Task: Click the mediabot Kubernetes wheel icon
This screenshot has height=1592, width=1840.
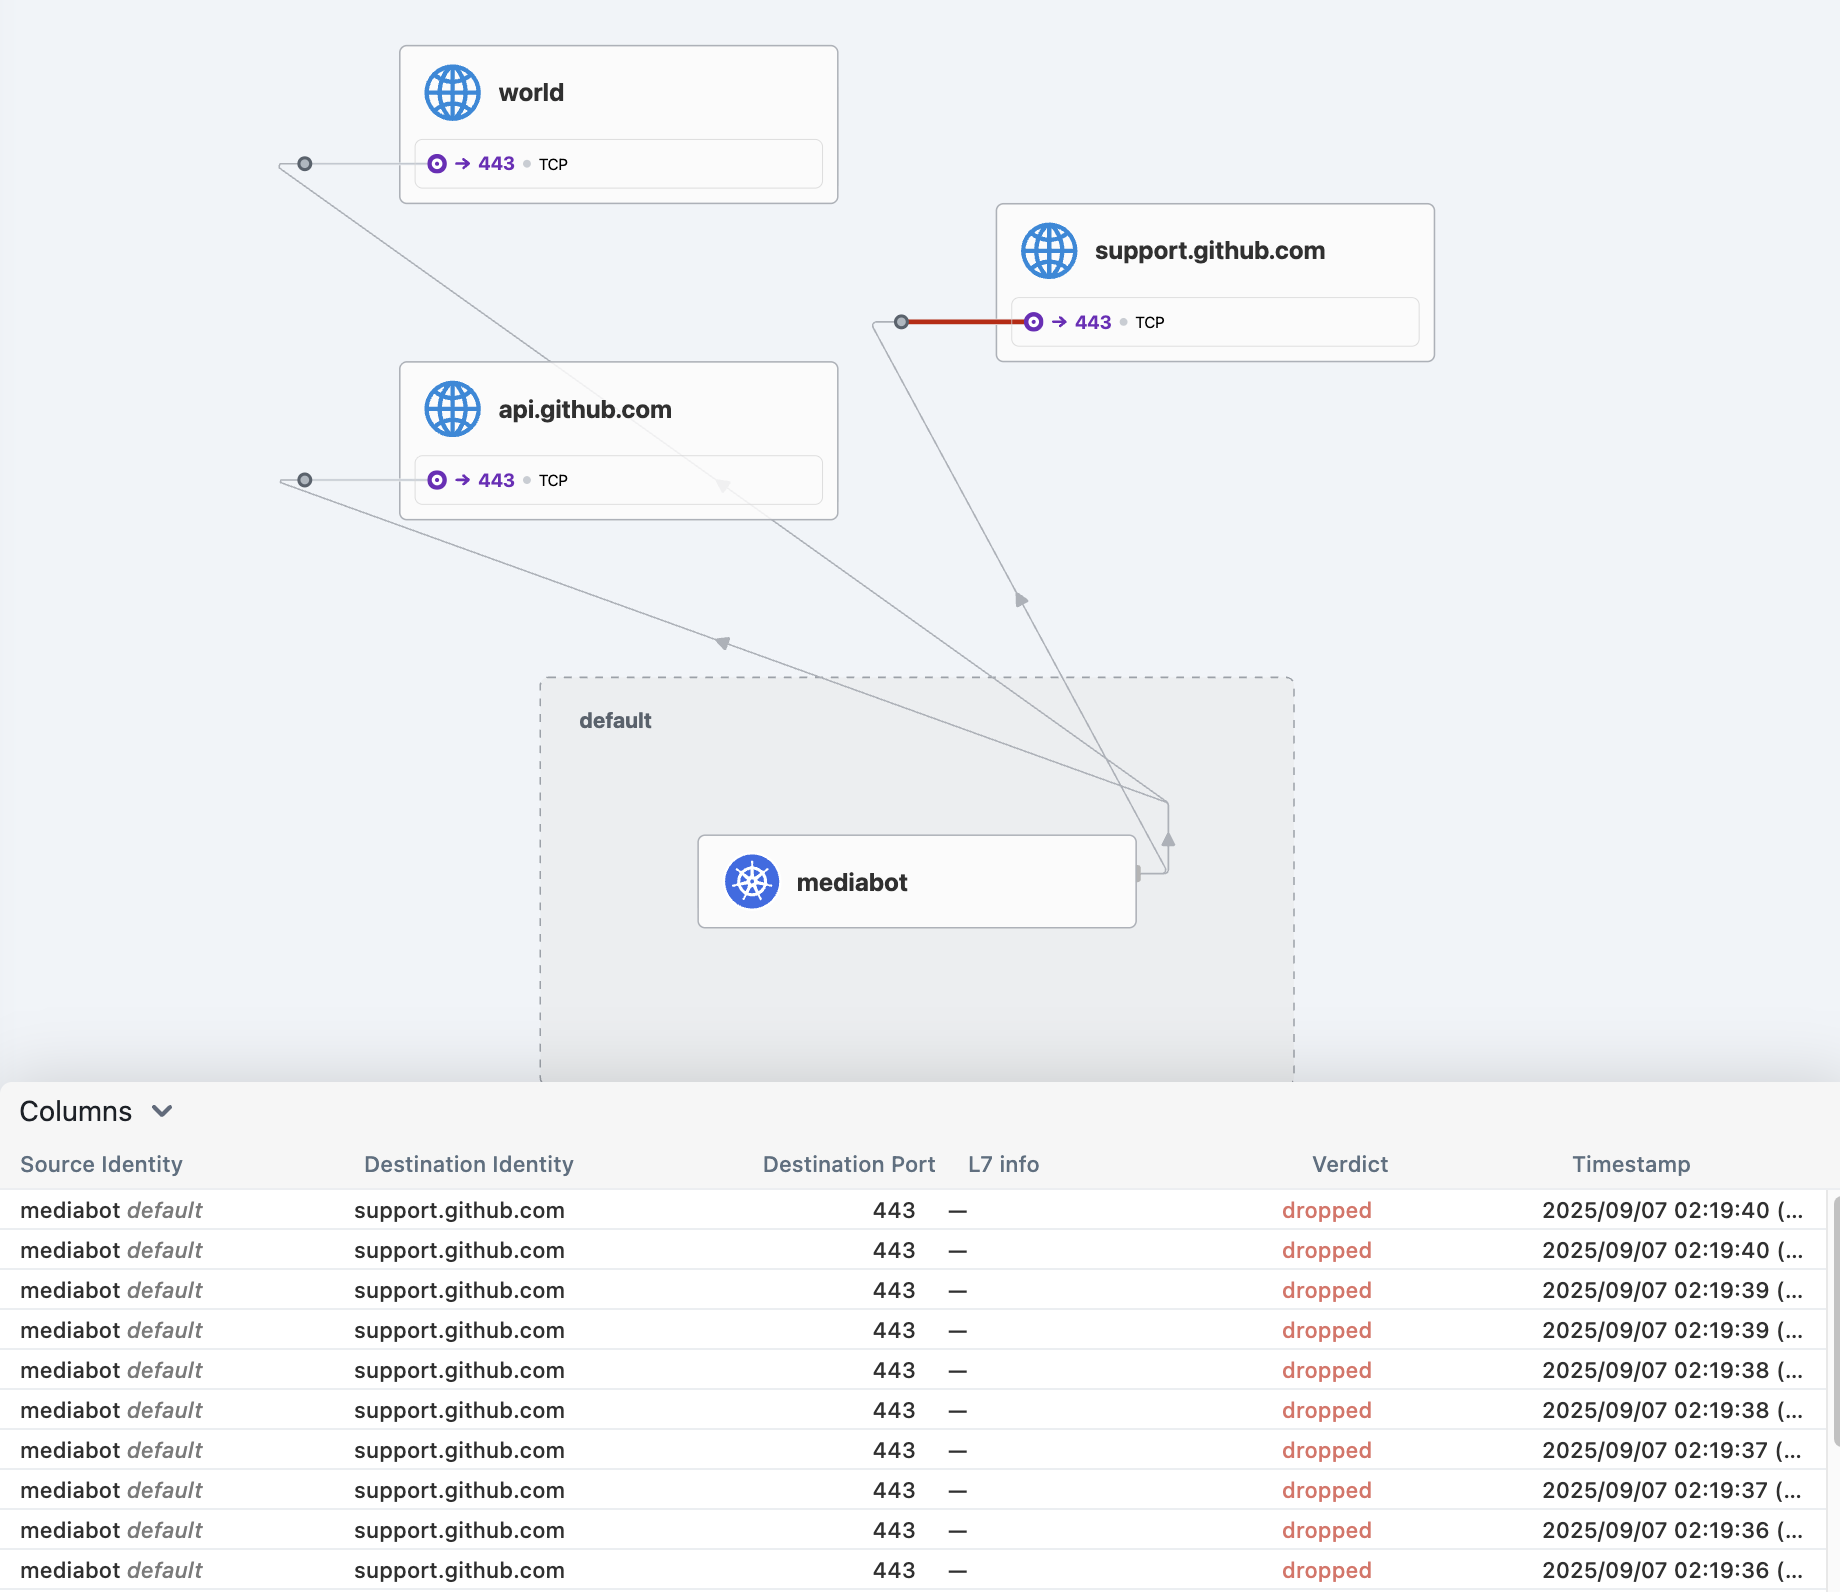Action: pos(752,882)
